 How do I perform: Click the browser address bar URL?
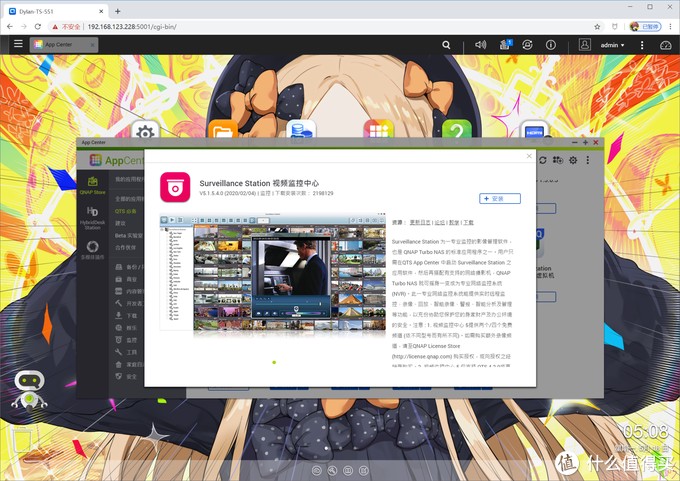132,26
